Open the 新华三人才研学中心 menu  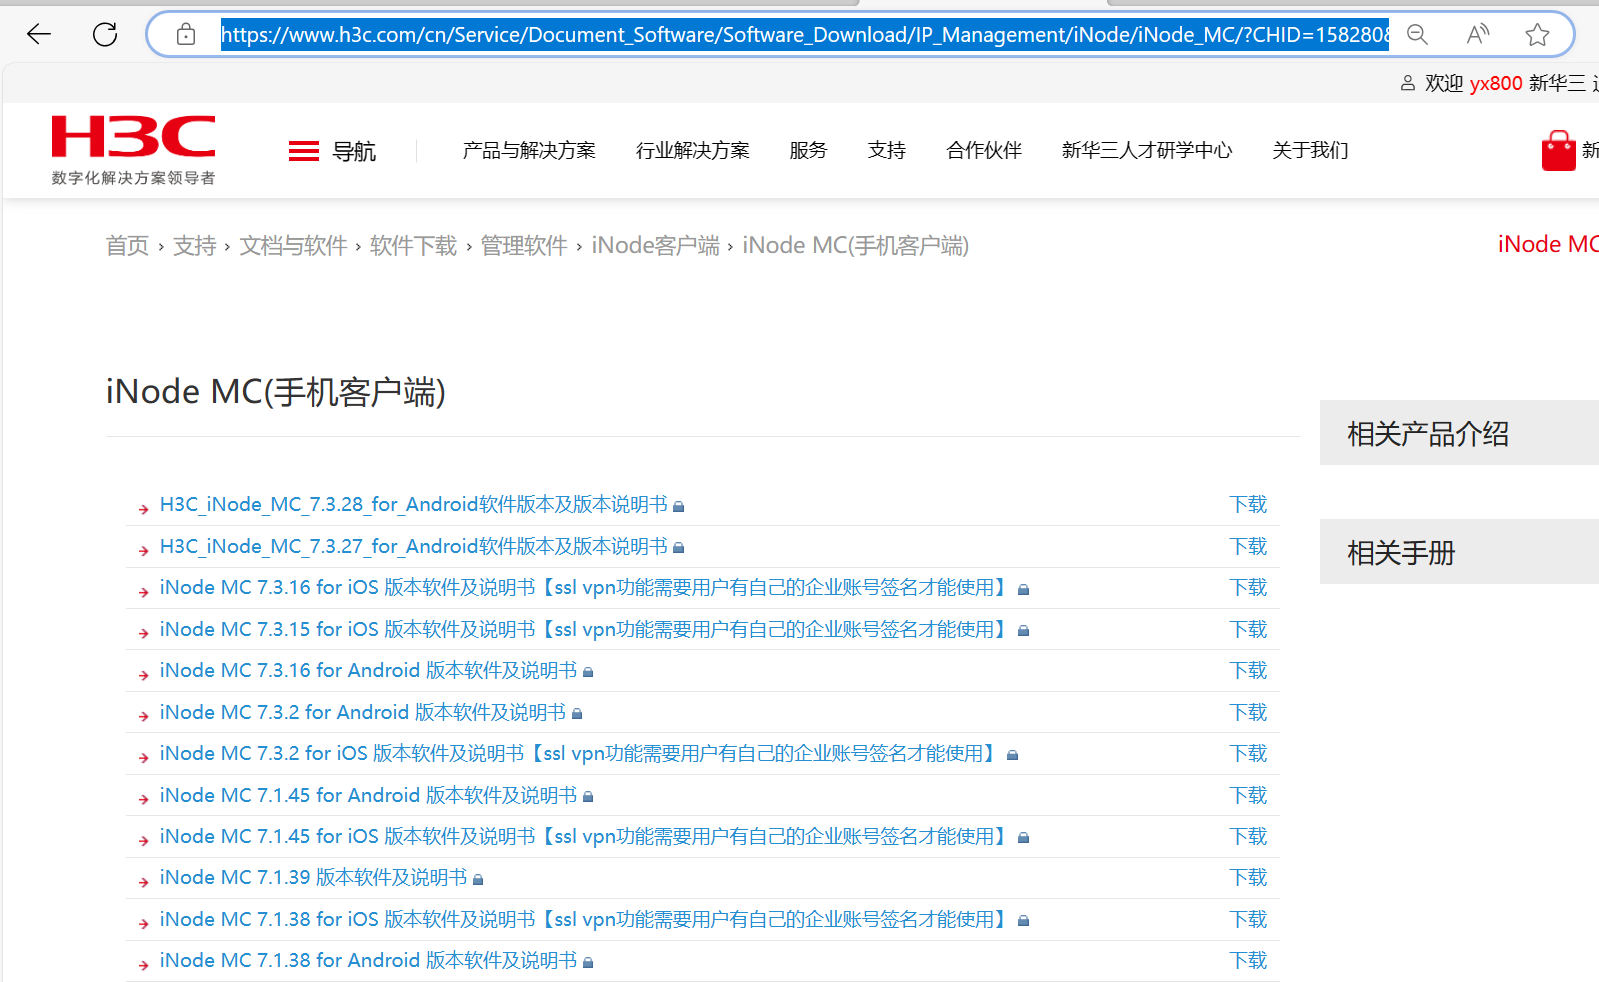(x=1147, y=150)
